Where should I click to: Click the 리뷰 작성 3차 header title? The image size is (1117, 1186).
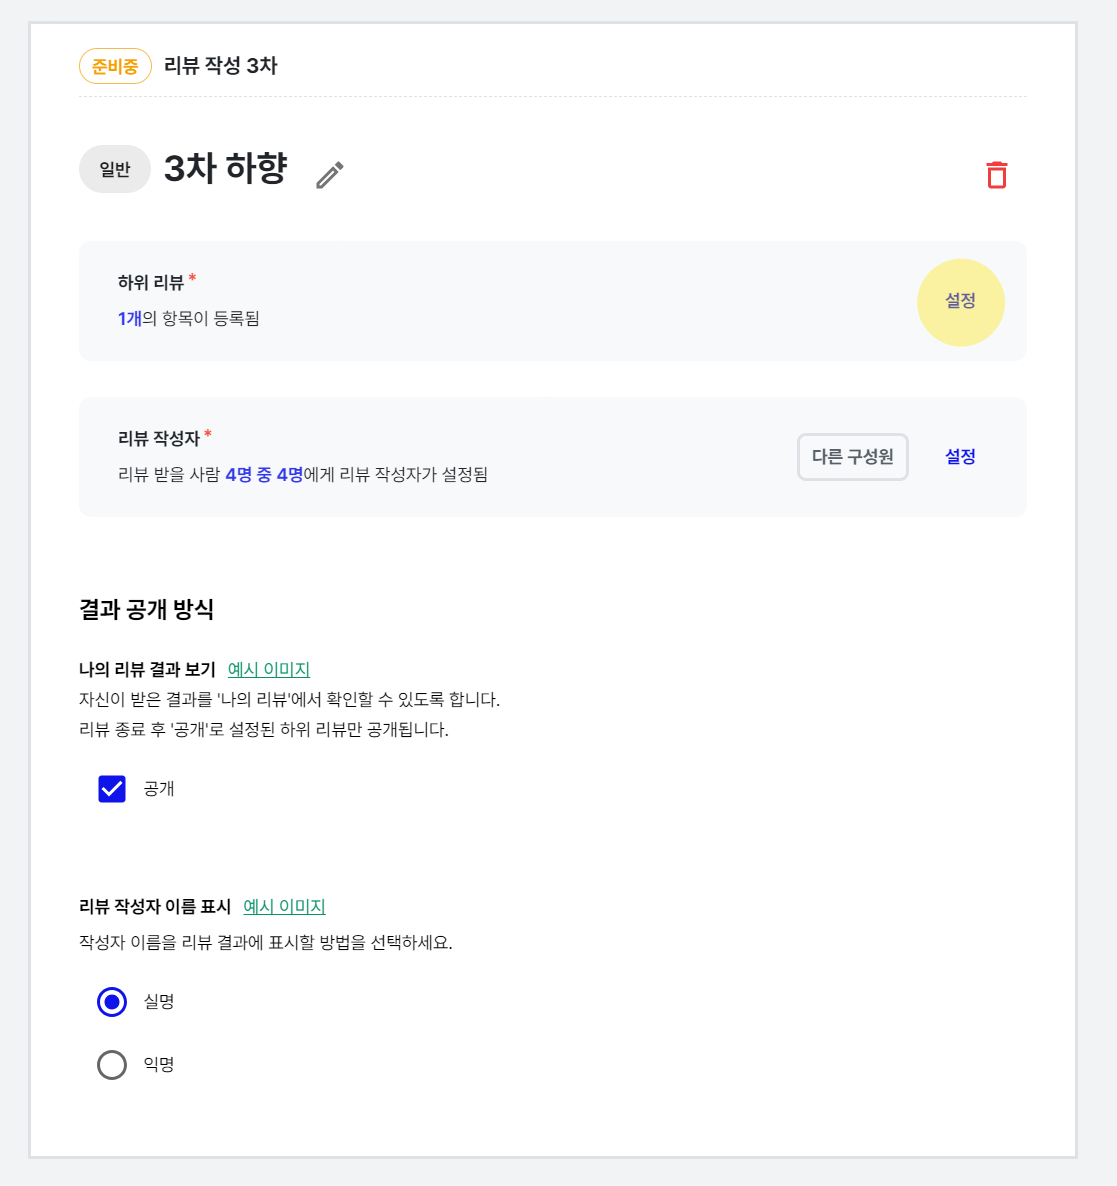(x=220, y=66)
